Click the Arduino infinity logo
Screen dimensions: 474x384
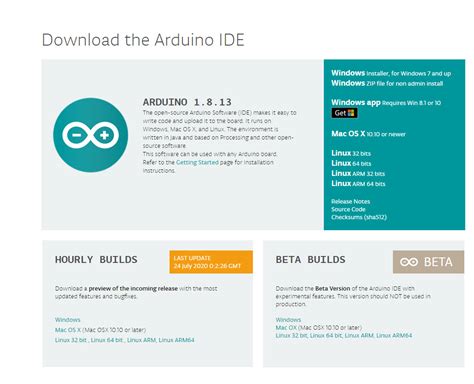(x=90, y=135)
